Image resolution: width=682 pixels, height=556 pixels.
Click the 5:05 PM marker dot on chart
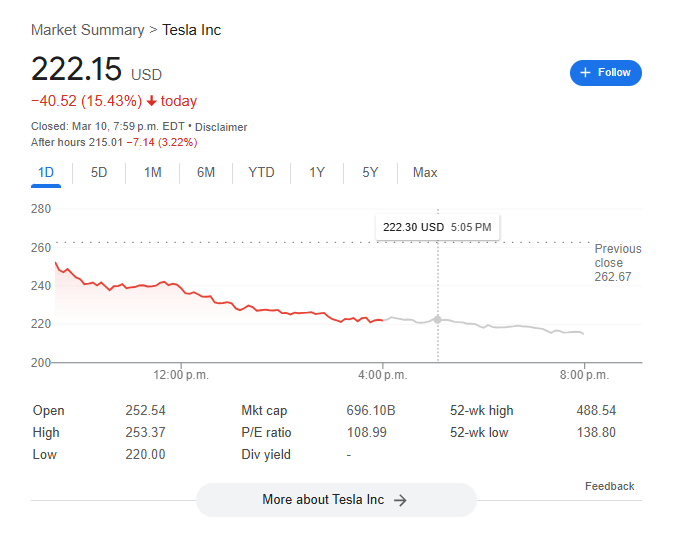[x=437, y=319]
